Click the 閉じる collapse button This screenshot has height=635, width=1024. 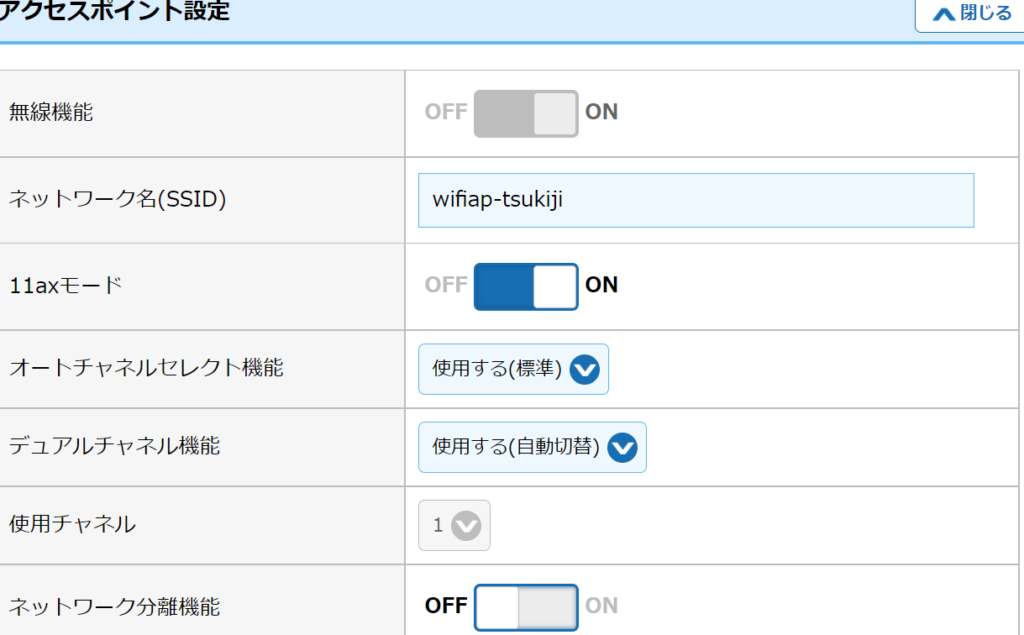970,14
